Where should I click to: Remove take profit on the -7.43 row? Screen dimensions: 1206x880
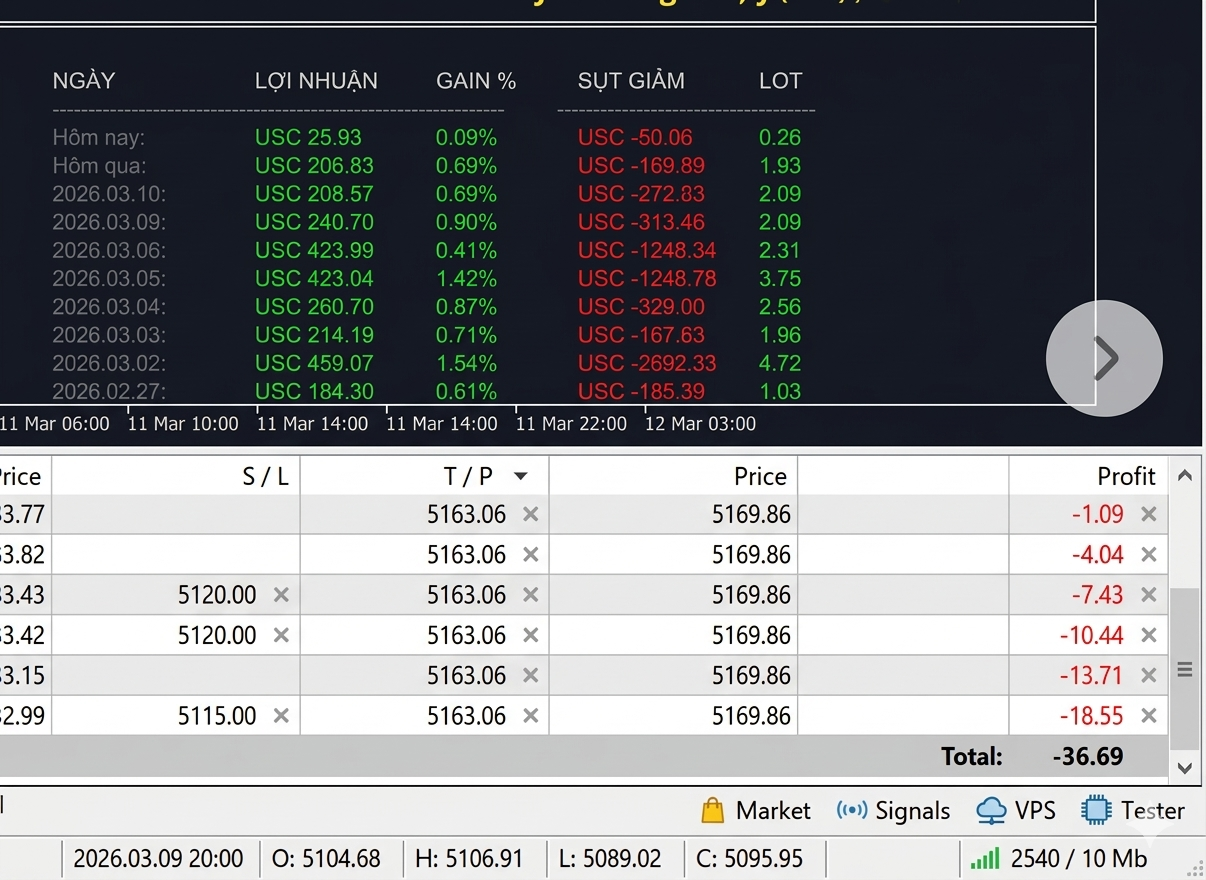530,595
